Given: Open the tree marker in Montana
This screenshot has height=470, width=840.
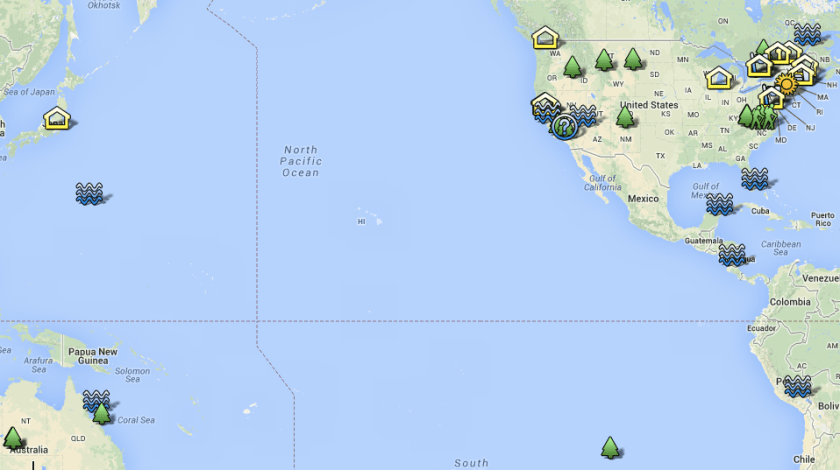Looking at the screenshot, I should point(604,59).
